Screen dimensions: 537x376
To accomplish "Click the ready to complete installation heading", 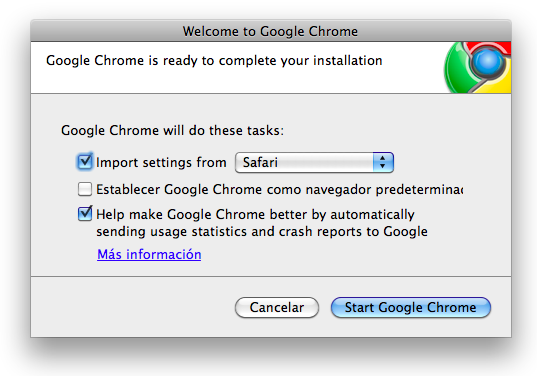I will [214, 61].
